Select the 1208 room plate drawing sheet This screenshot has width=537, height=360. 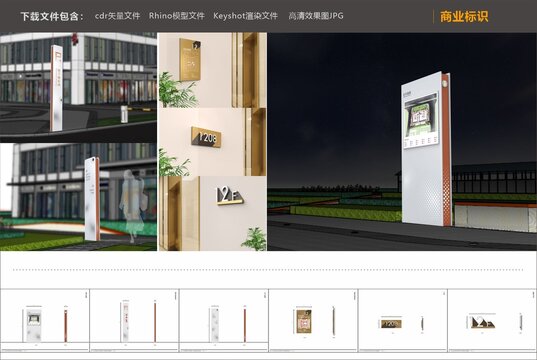(x=403, y=320)
